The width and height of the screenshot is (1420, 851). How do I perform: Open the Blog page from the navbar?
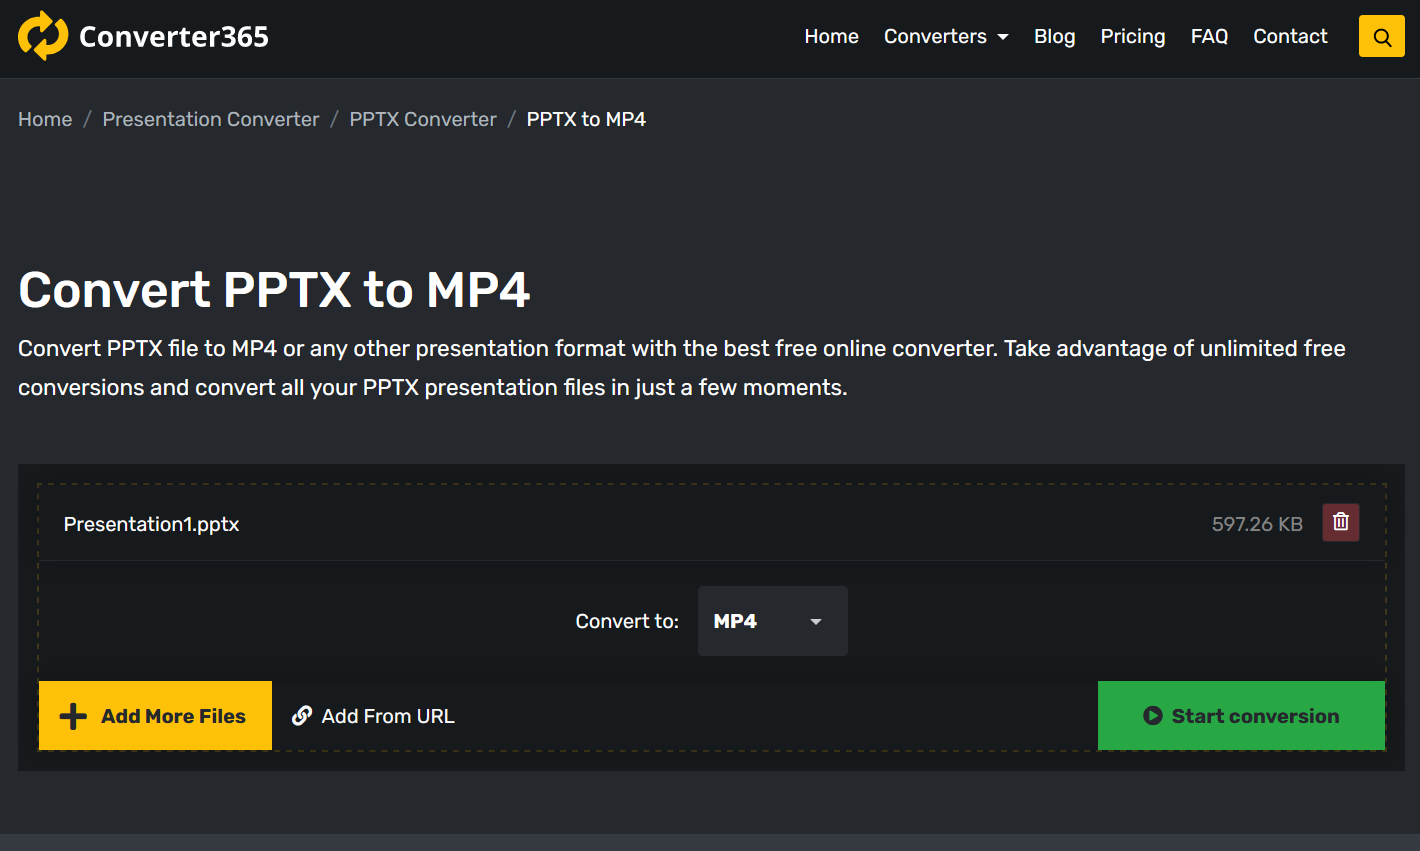coord(1054,37)
